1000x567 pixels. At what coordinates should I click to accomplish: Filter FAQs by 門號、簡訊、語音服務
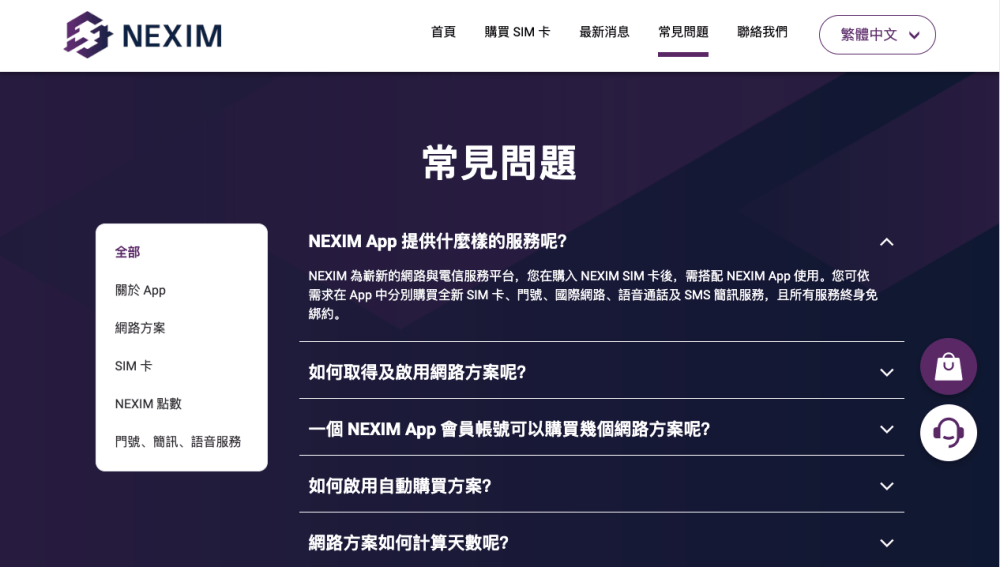click(x=178, y=441)
